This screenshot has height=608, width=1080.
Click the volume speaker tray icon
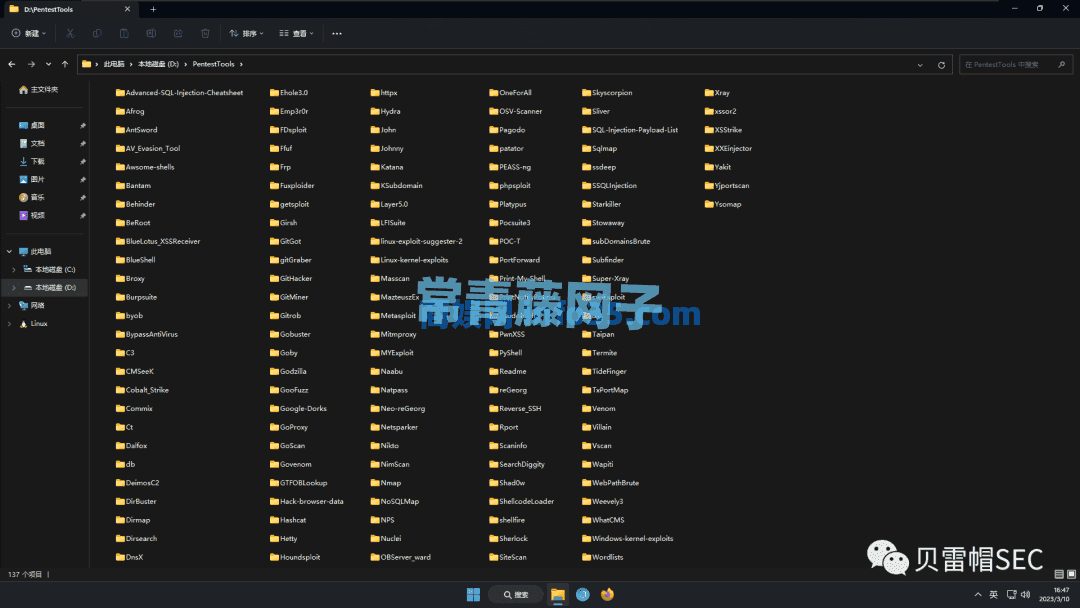coord(1026,594)
